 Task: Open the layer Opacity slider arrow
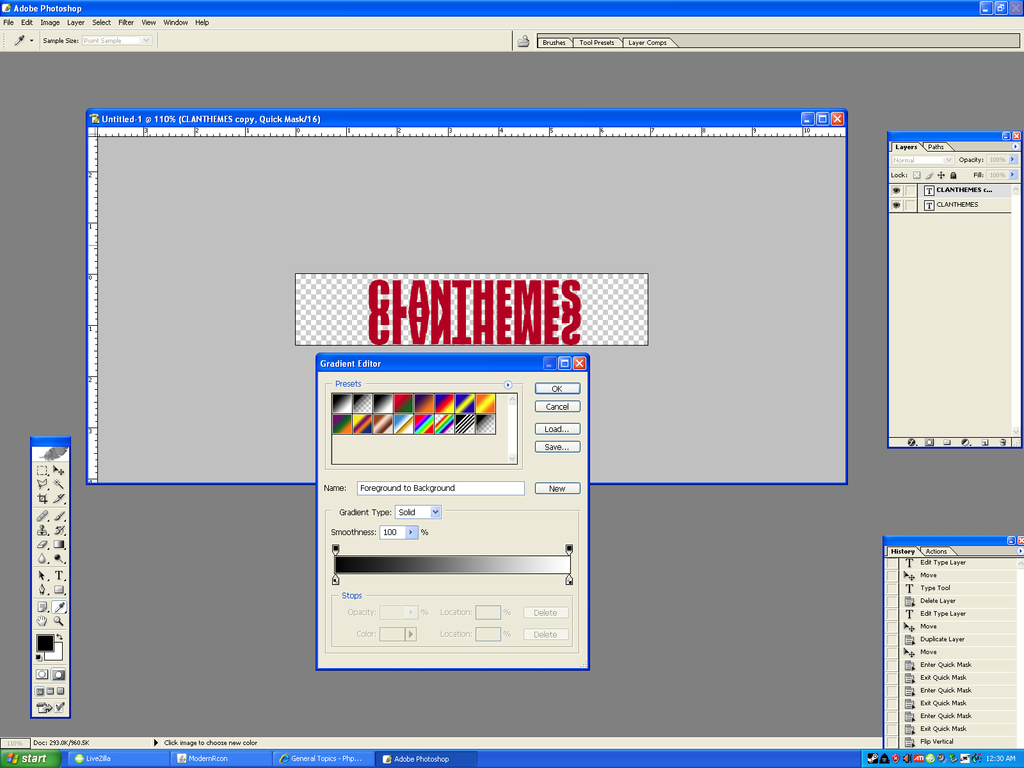[x=1013, y=159]
